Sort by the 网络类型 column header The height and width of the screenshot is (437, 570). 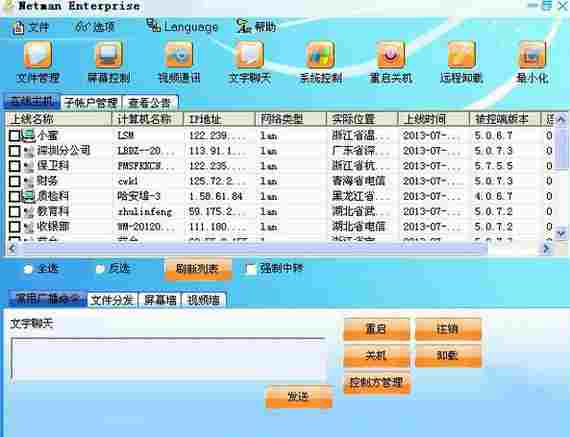point(290,119)
